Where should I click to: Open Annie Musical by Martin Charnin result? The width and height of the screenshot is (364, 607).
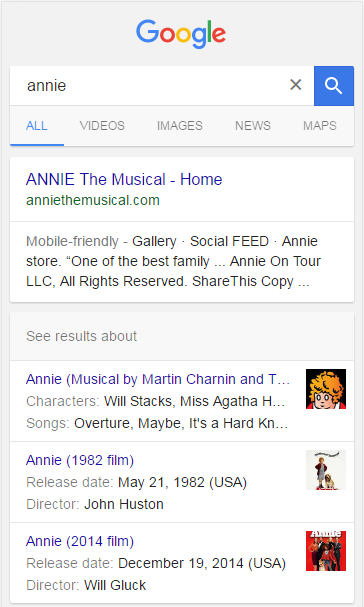[x=158, y=379]
